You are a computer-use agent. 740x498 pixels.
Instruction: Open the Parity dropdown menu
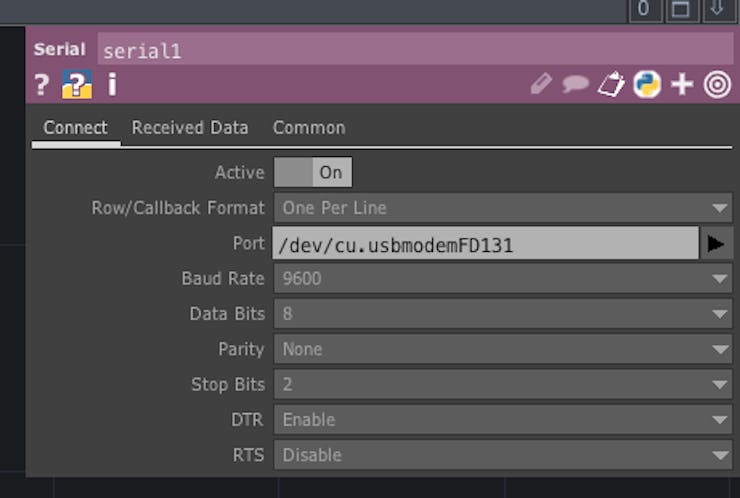503,349
